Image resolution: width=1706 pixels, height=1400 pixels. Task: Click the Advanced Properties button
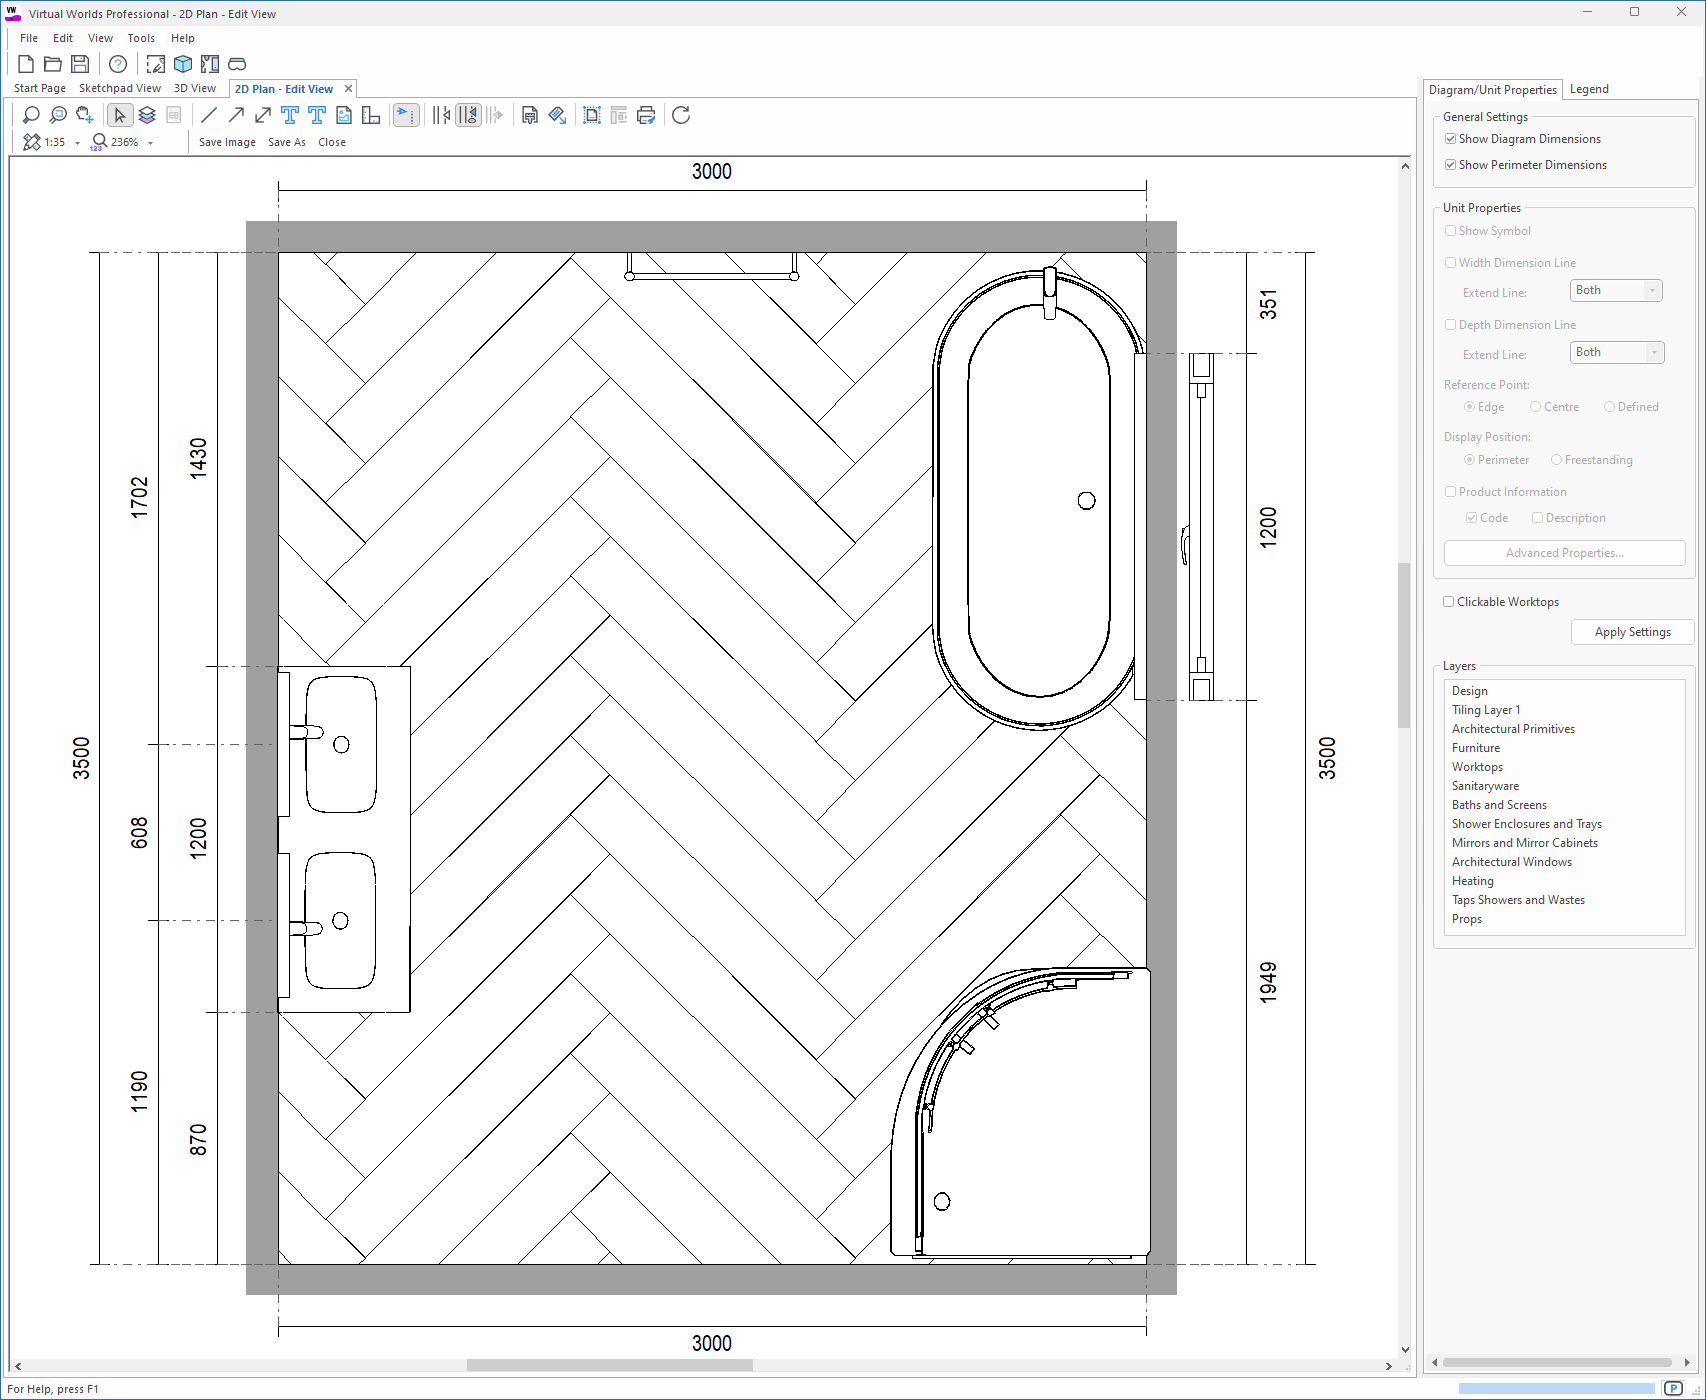point(1564,553)
